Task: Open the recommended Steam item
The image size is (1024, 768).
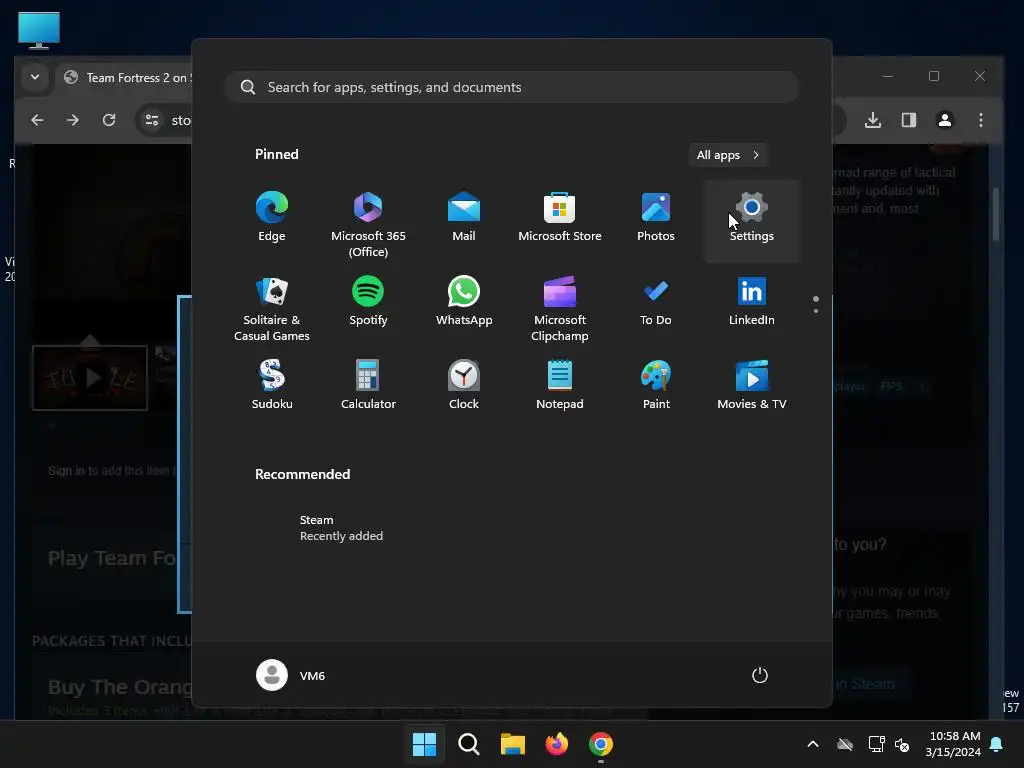Action: (340, 528)
